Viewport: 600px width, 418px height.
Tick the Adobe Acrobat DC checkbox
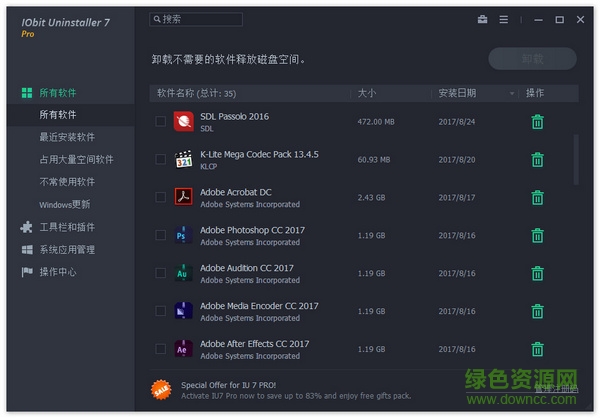tap(160, 197)
